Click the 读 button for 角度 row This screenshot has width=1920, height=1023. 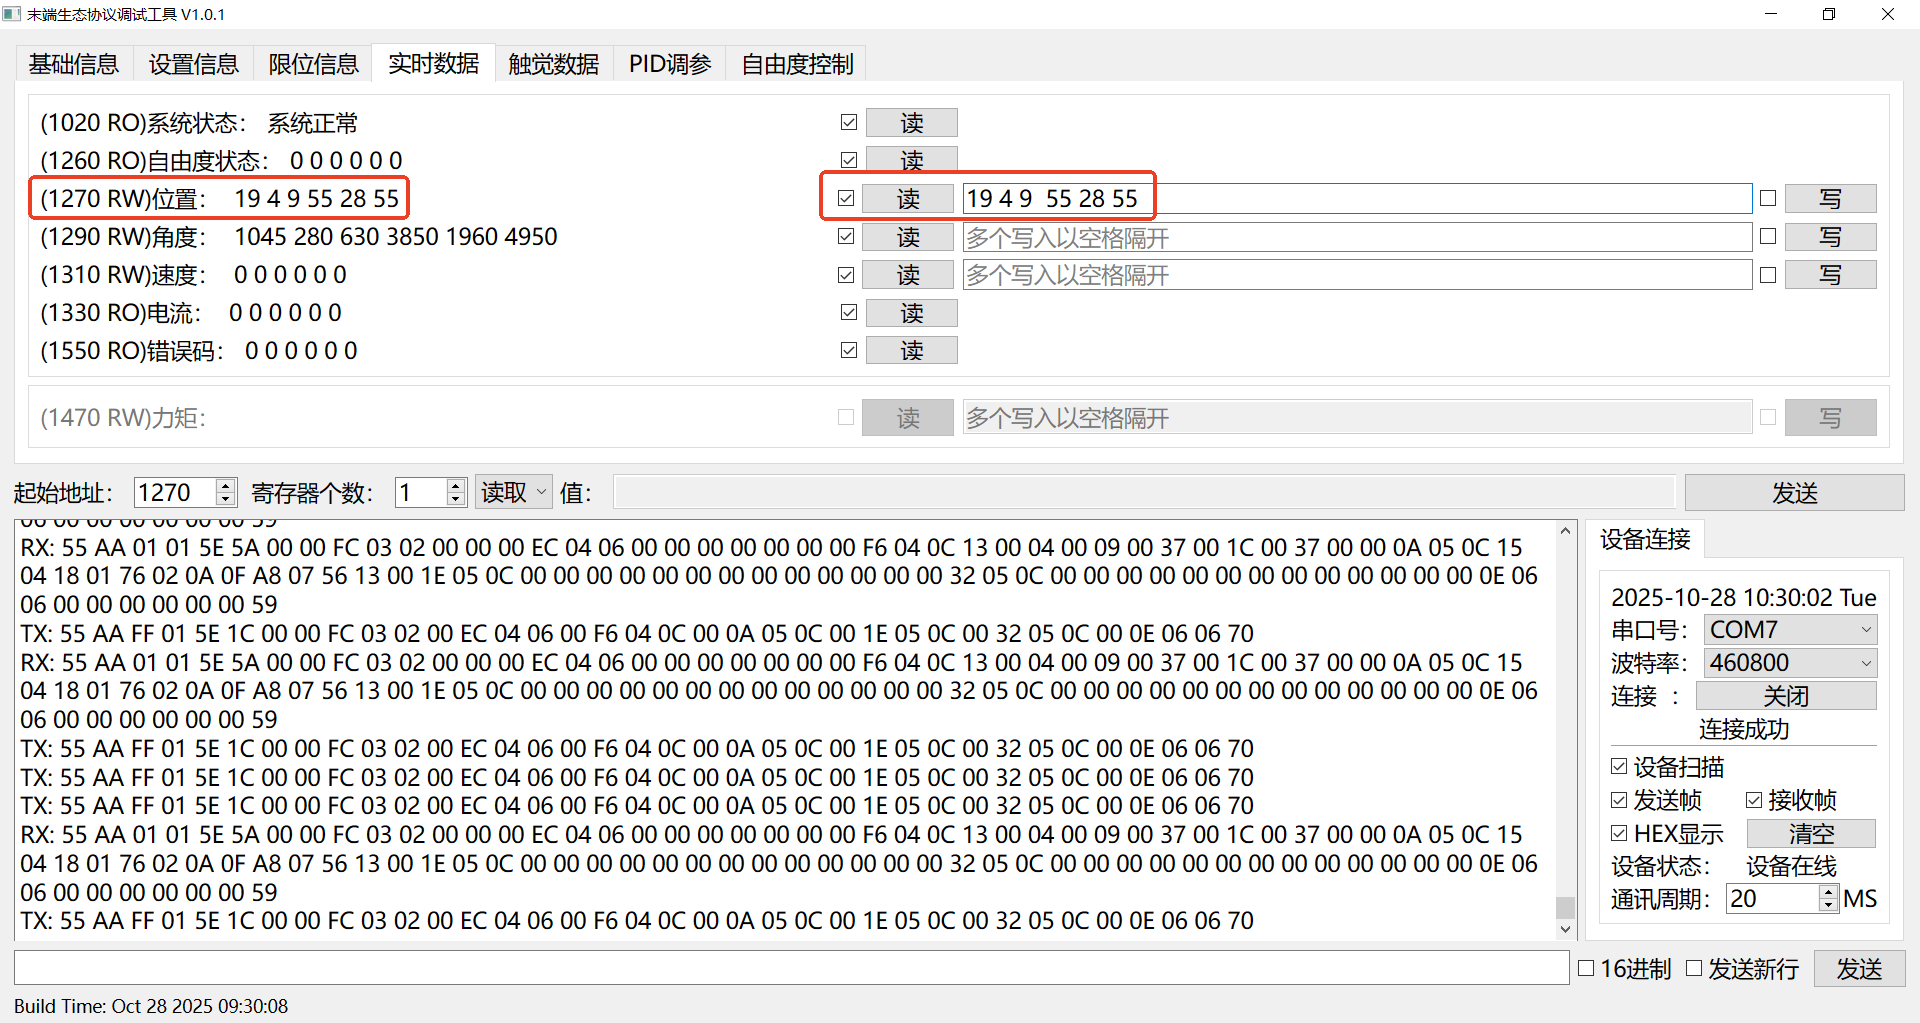coord(907,237)
